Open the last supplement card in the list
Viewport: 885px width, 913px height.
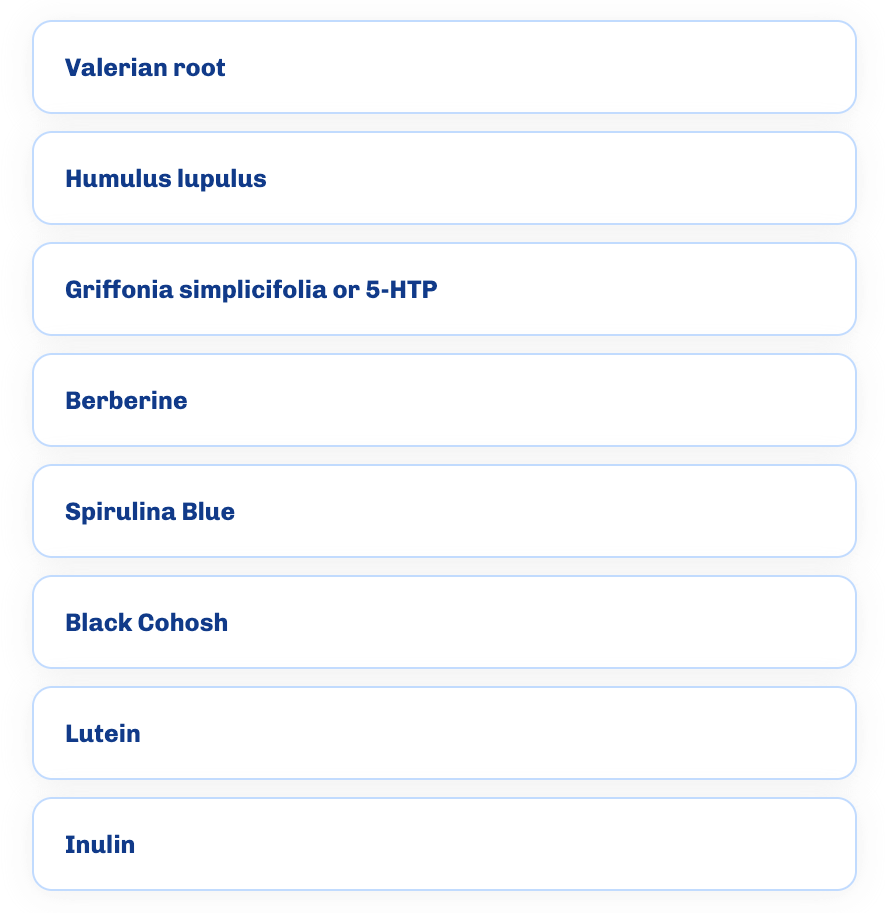point(444,844)
